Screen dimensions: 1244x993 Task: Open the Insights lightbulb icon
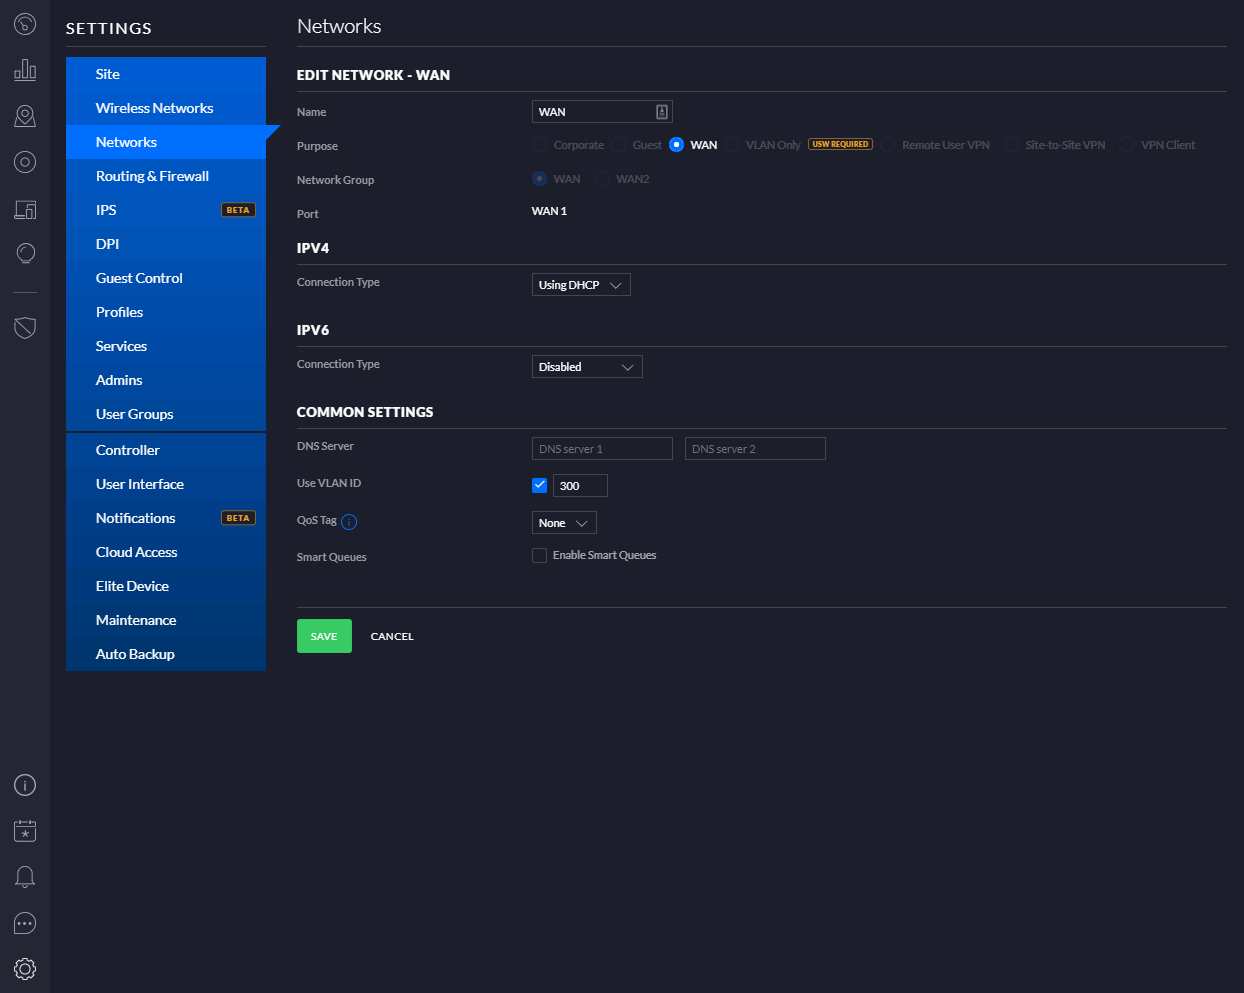tap(25, 254)
